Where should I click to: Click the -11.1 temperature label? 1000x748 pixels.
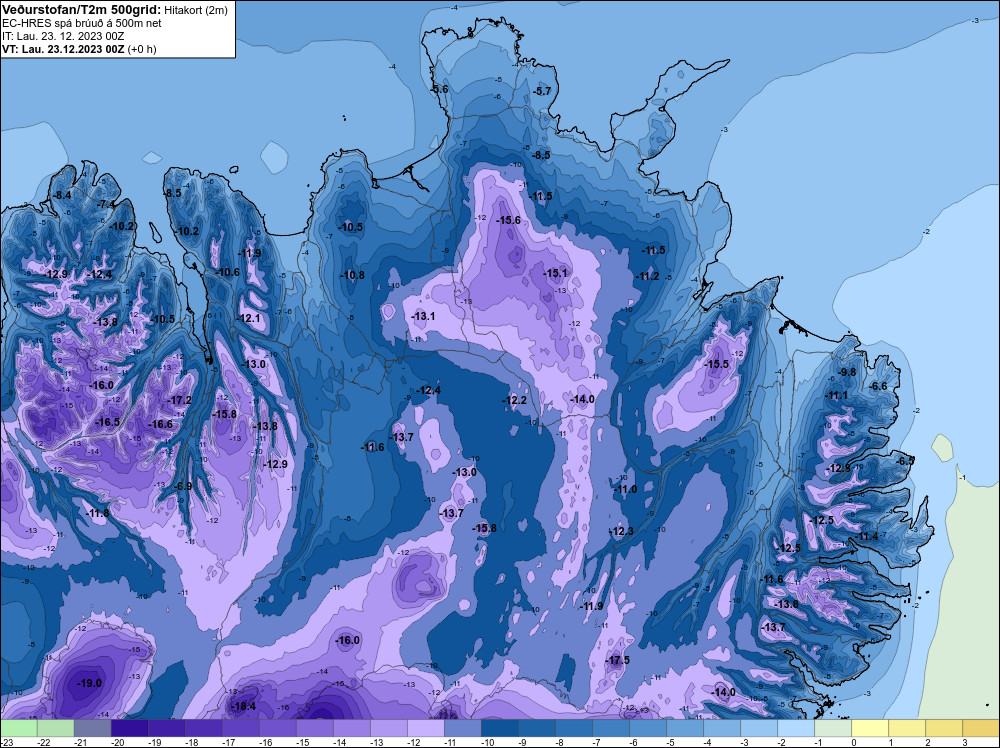point(836,395)
